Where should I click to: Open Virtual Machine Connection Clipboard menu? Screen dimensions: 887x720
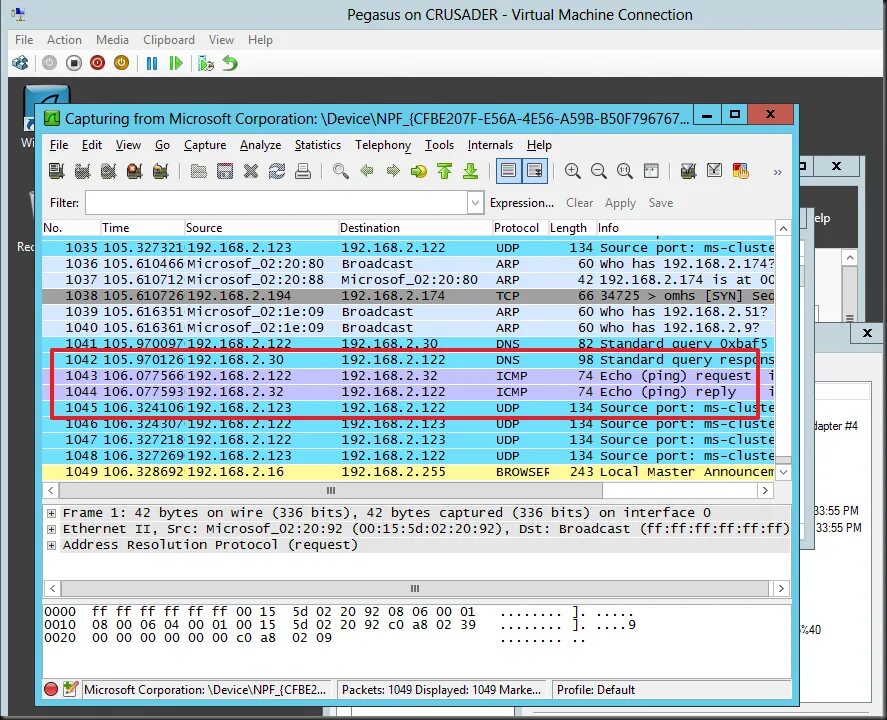(169, 40)
